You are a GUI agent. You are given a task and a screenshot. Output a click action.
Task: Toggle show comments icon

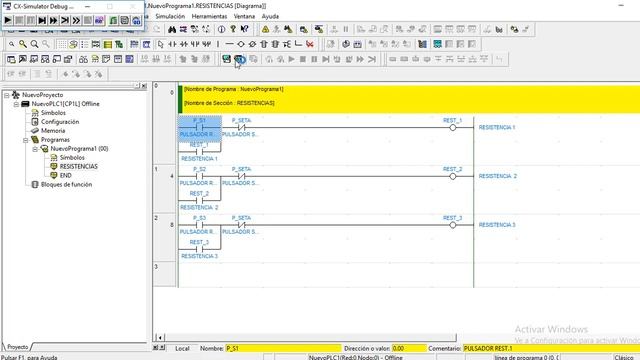pos(73,44)
